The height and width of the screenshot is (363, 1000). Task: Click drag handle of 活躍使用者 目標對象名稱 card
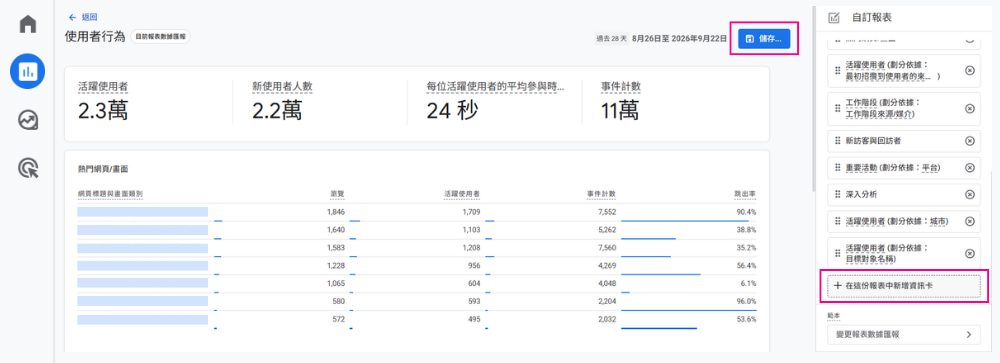click(838, 253)
